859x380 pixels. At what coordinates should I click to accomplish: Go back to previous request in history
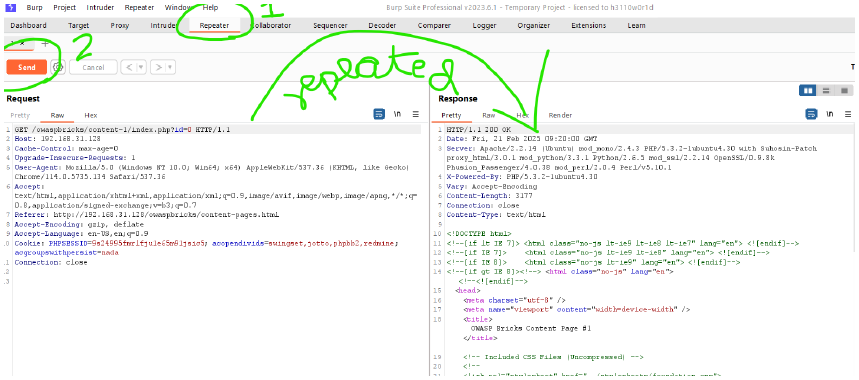(x=128, y=67)
